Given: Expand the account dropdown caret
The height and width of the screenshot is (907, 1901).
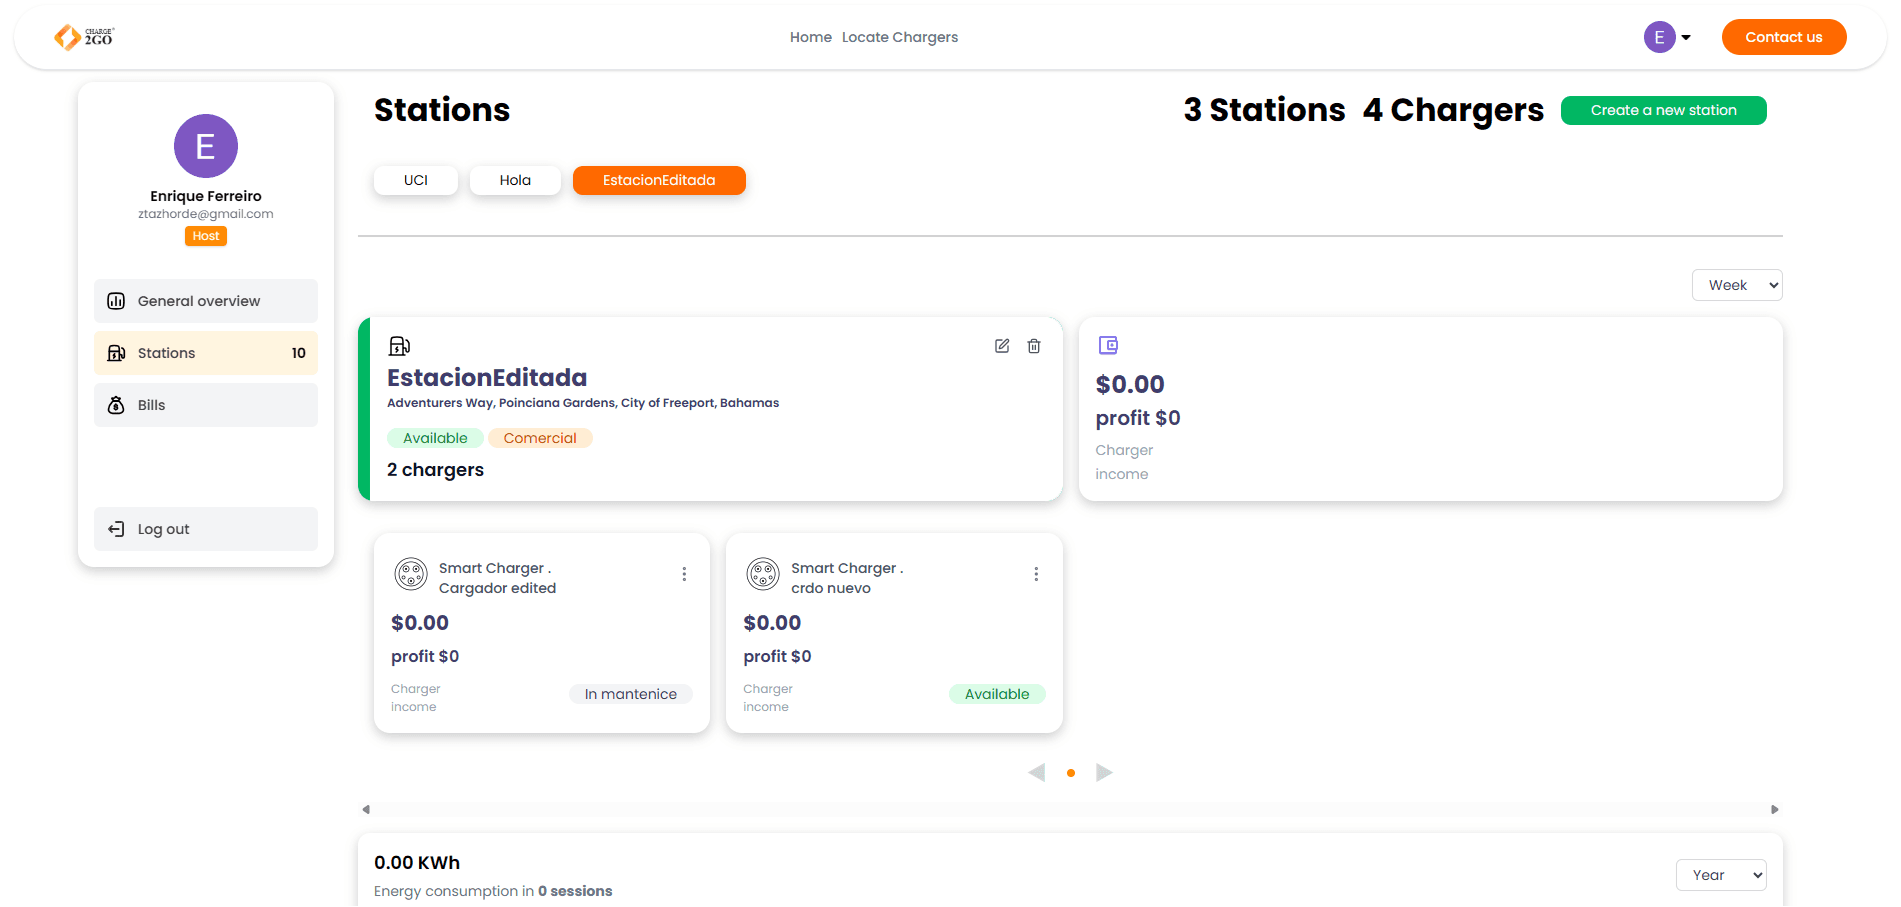Looking at the screenshot, I should 1686,38.
